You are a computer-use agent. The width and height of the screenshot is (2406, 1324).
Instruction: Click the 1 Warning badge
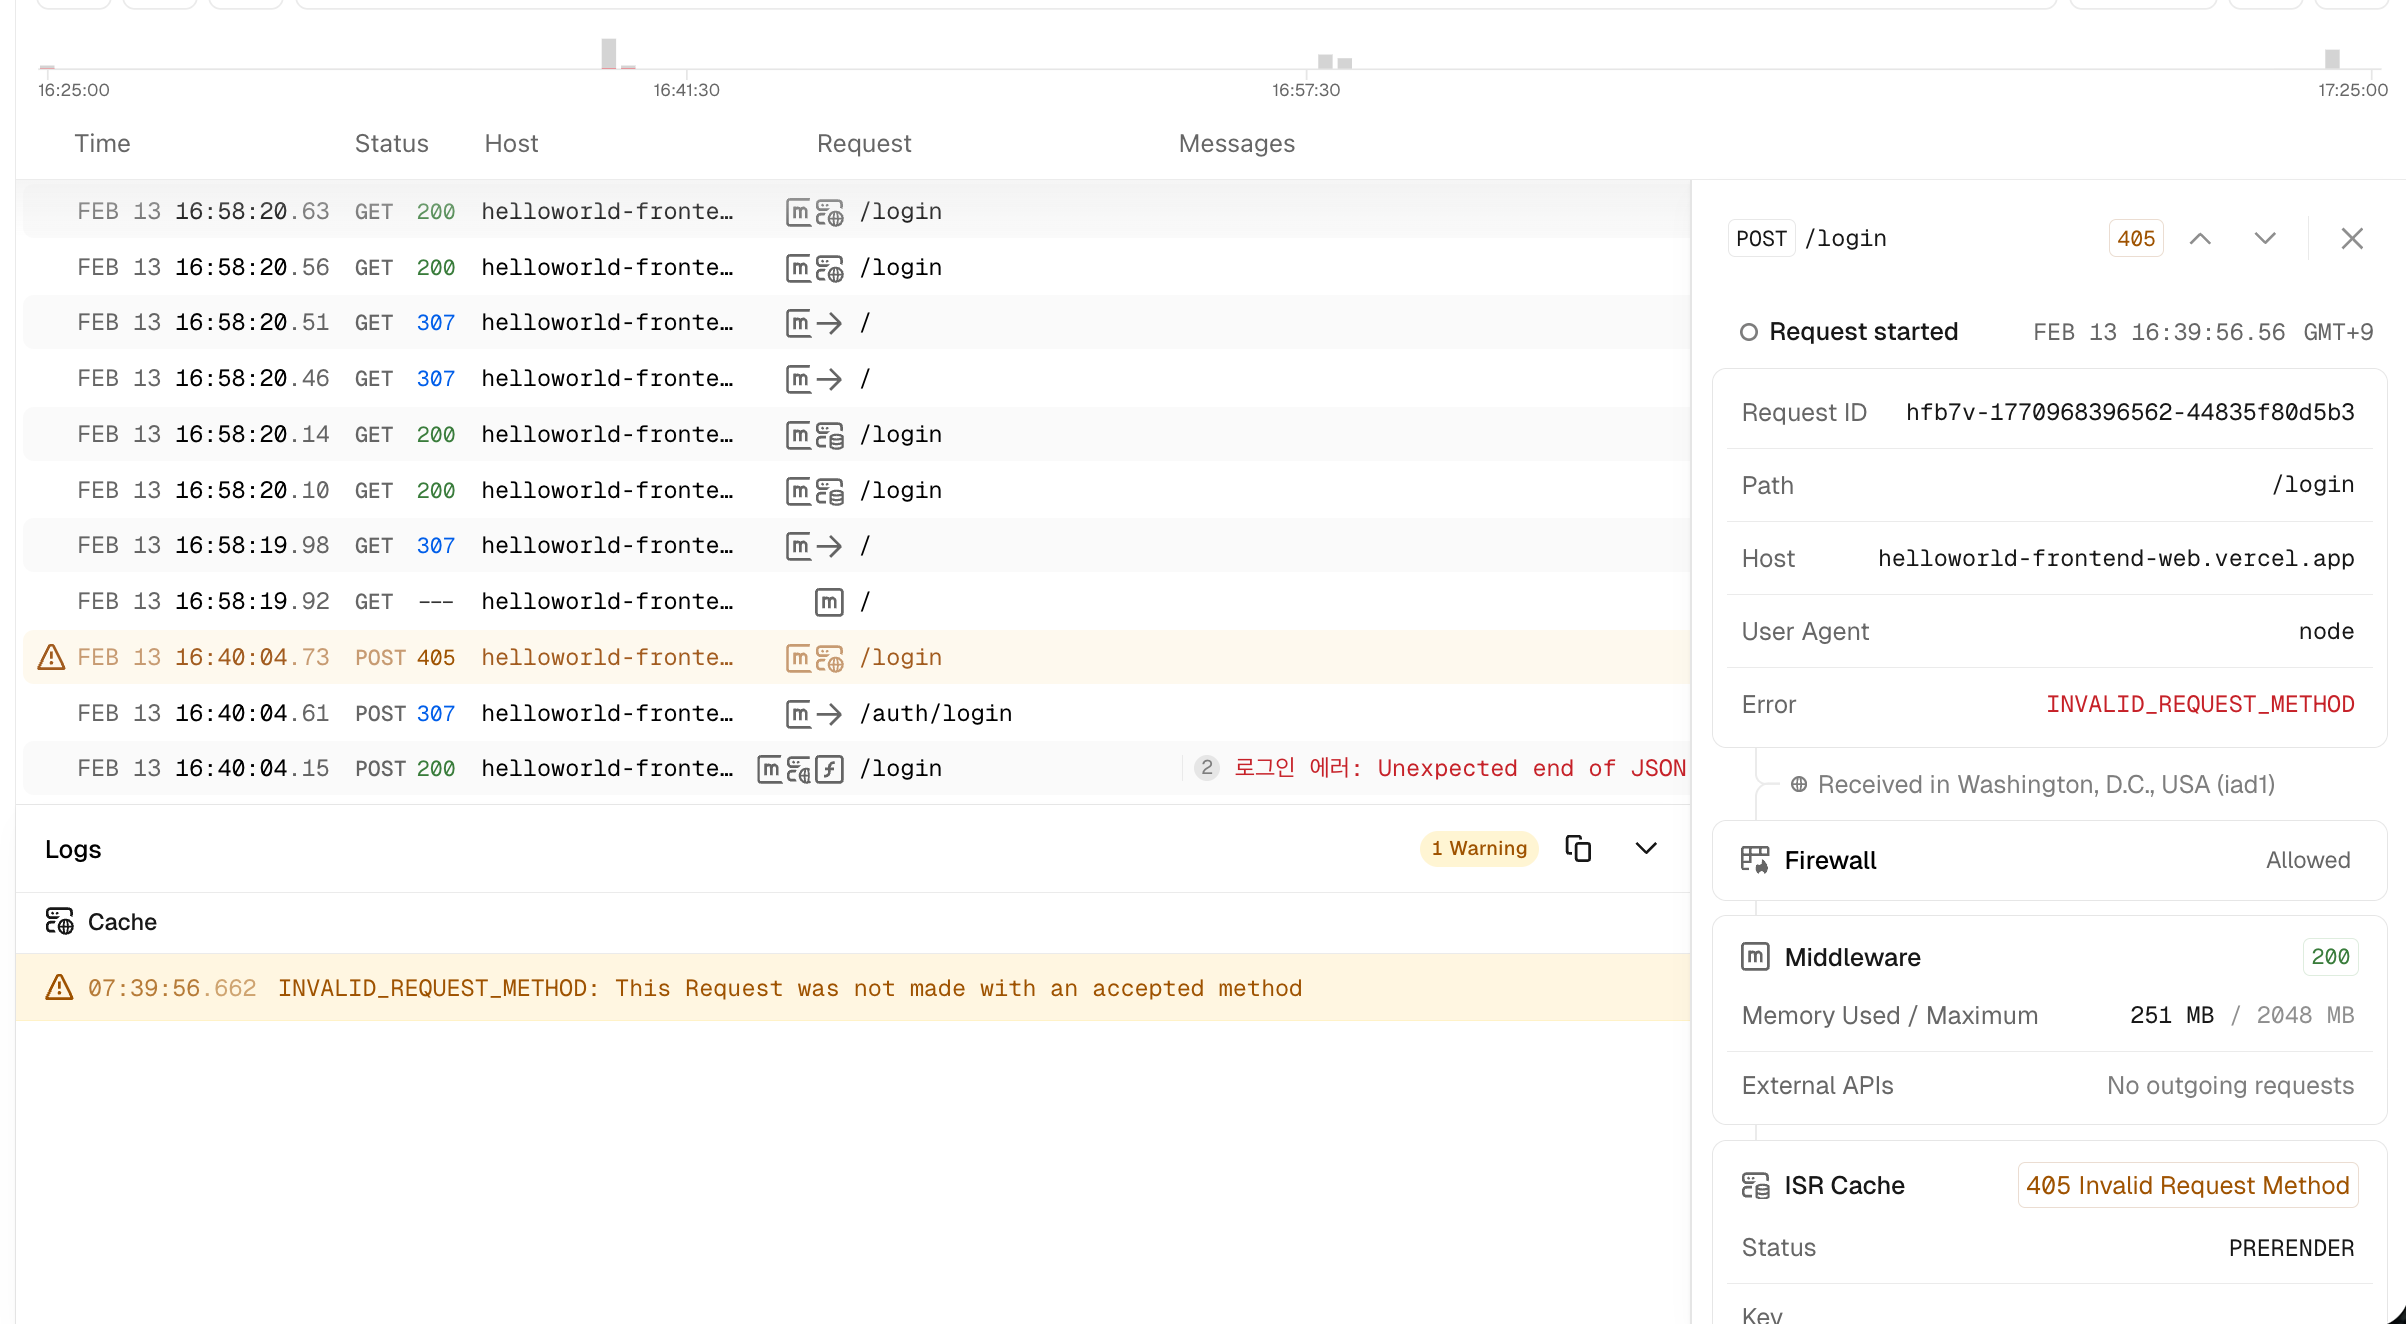1478,849
